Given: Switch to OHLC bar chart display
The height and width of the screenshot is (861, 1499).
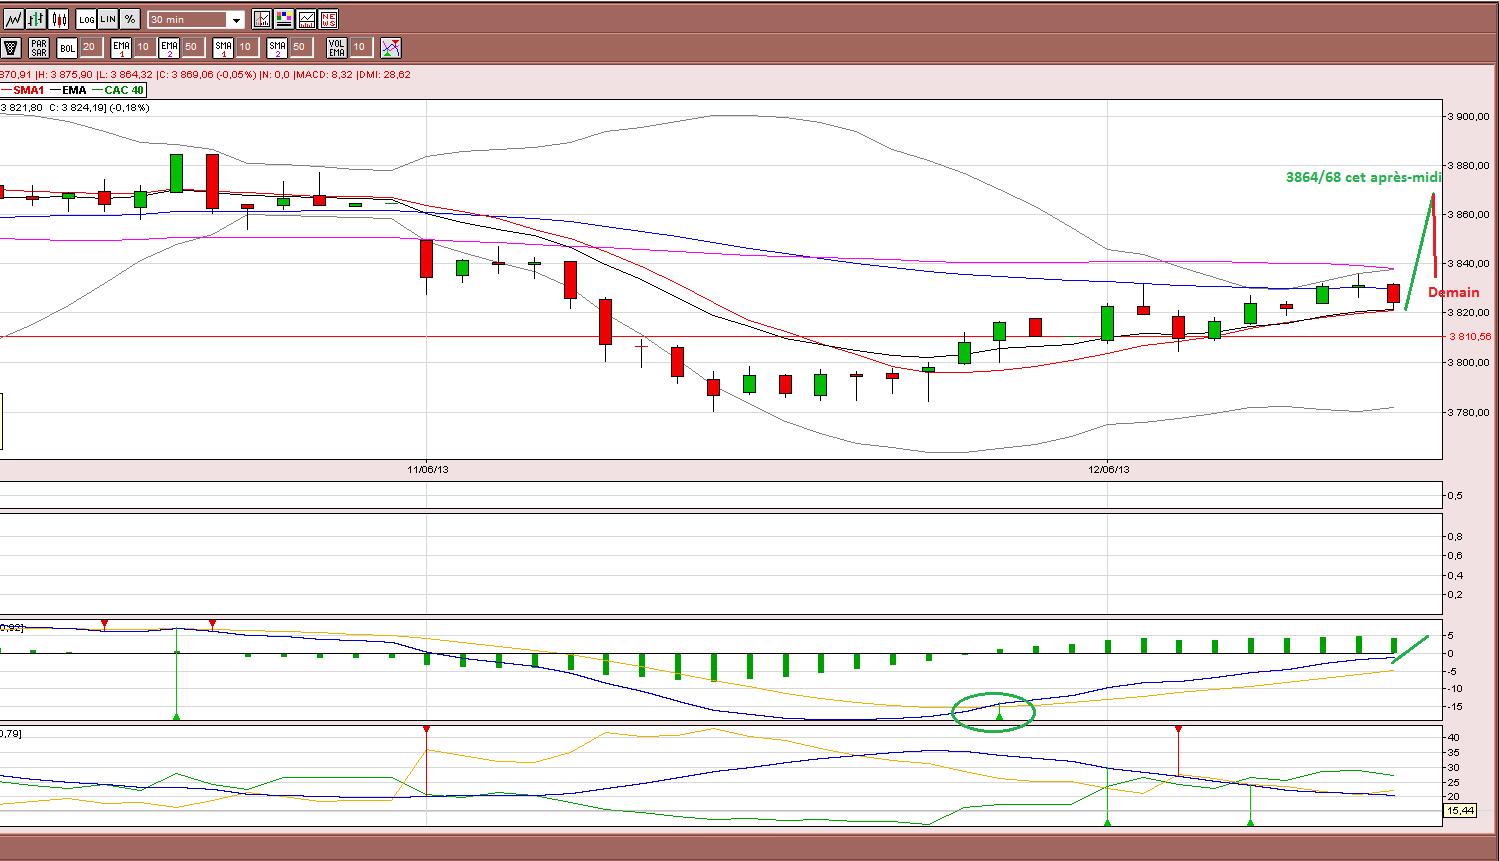Looking at the screenshot, I should click(x=36, y=19).
